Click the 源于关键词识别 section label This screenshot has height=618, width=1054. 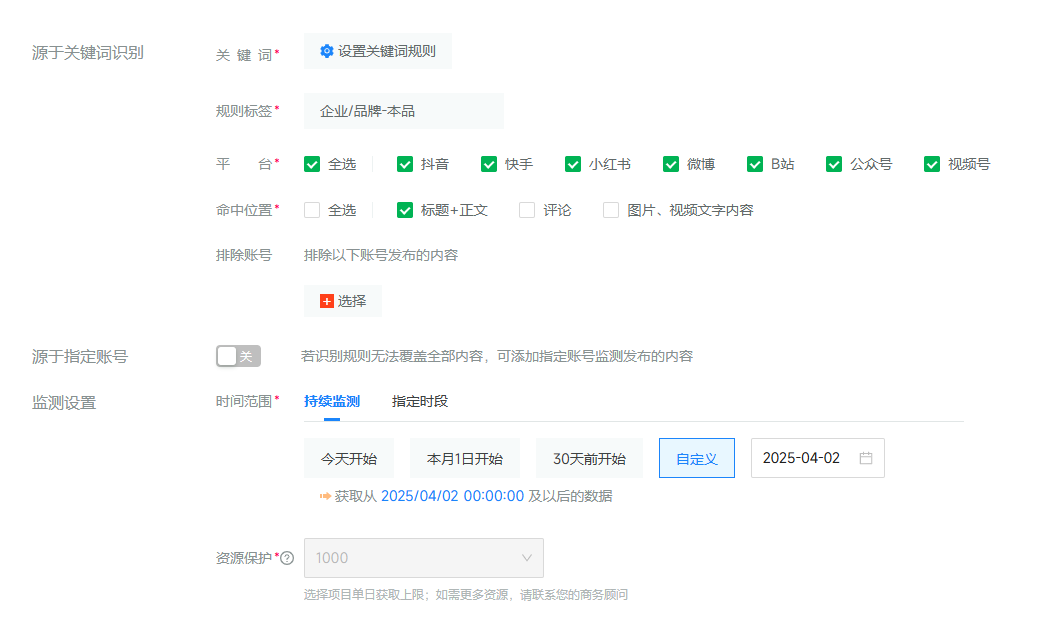coord(87,53)
